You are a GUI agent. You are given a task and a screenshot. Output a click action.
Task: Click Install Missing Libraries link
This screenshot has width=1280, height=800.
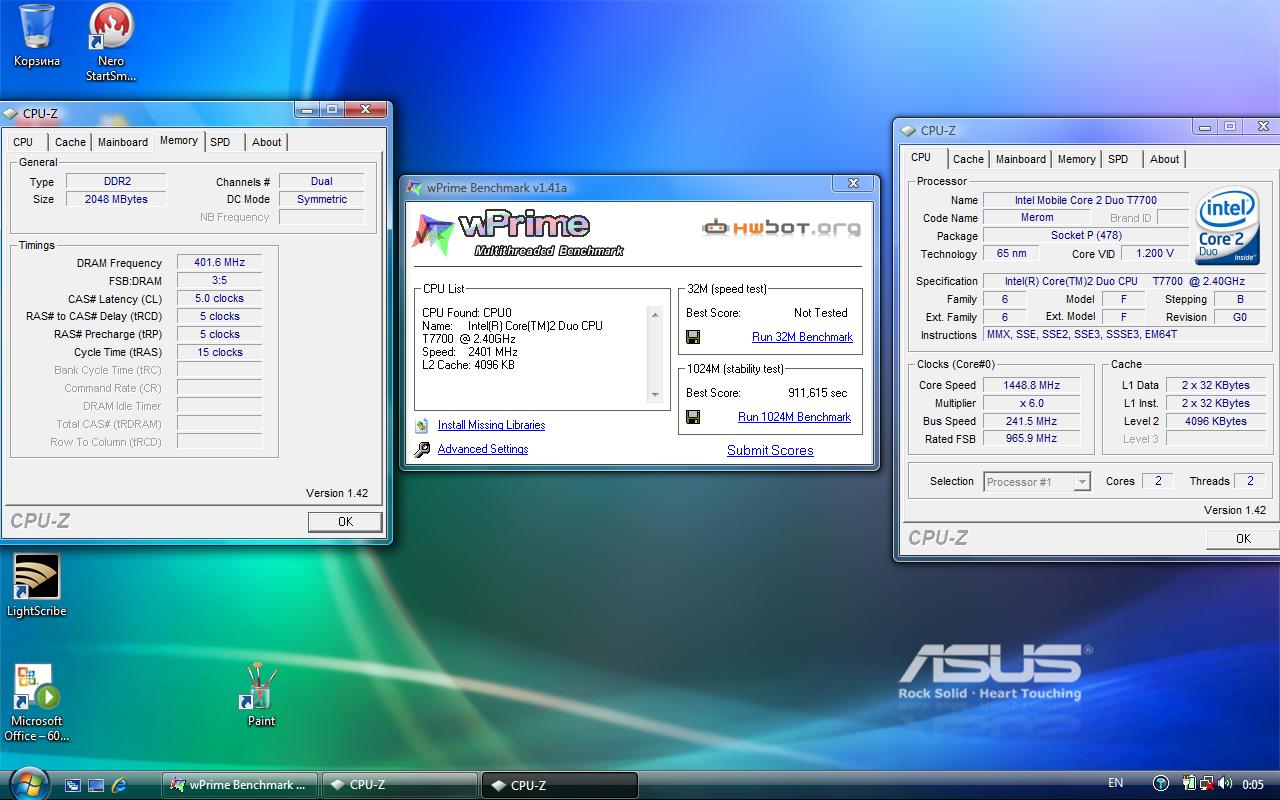click(x=491, y=425)
